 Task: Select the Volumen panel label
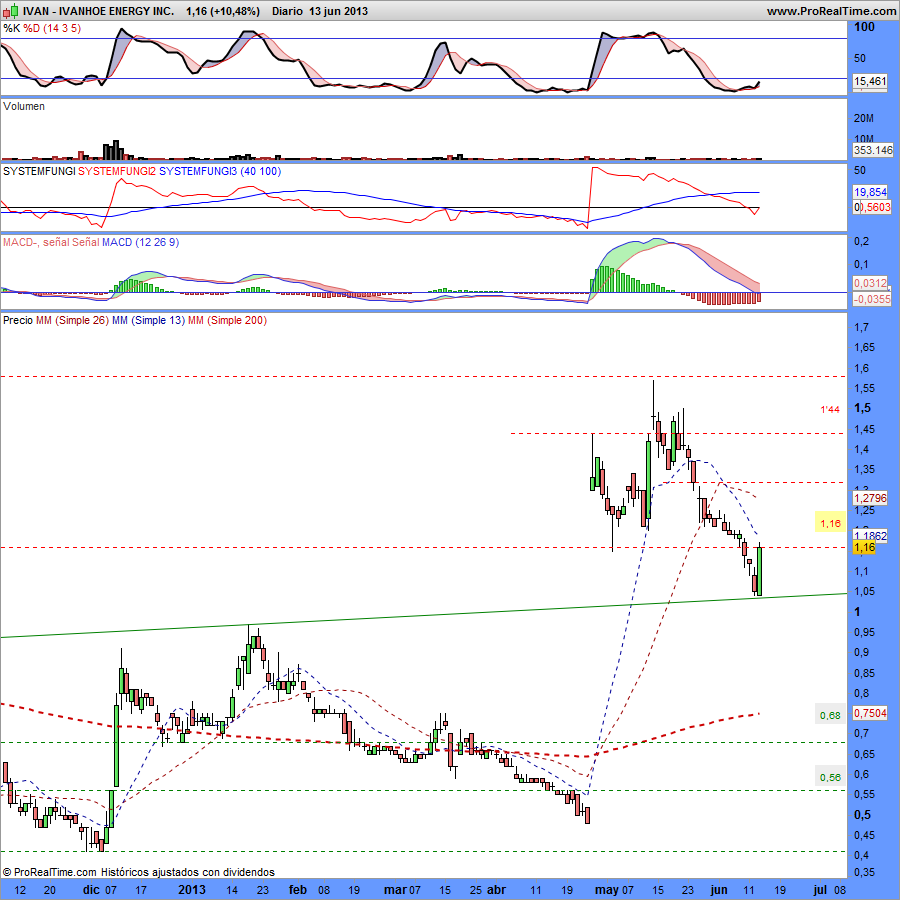coord(24,106)
